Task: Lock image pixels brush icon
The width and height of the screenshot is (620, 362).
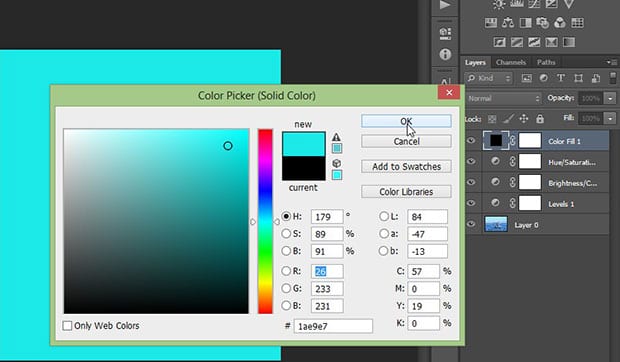Action: click(x=508, y=119)
